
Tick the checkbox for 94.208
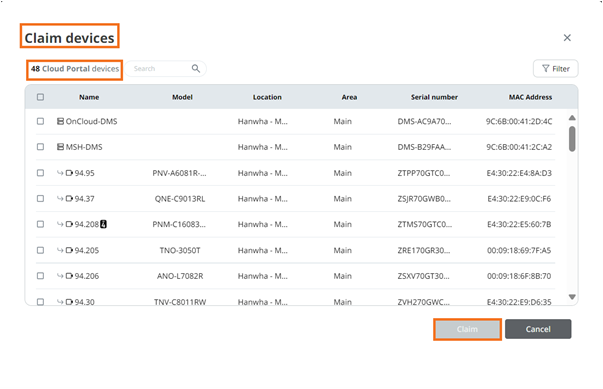pyautogui.click(x=40, y=224)
